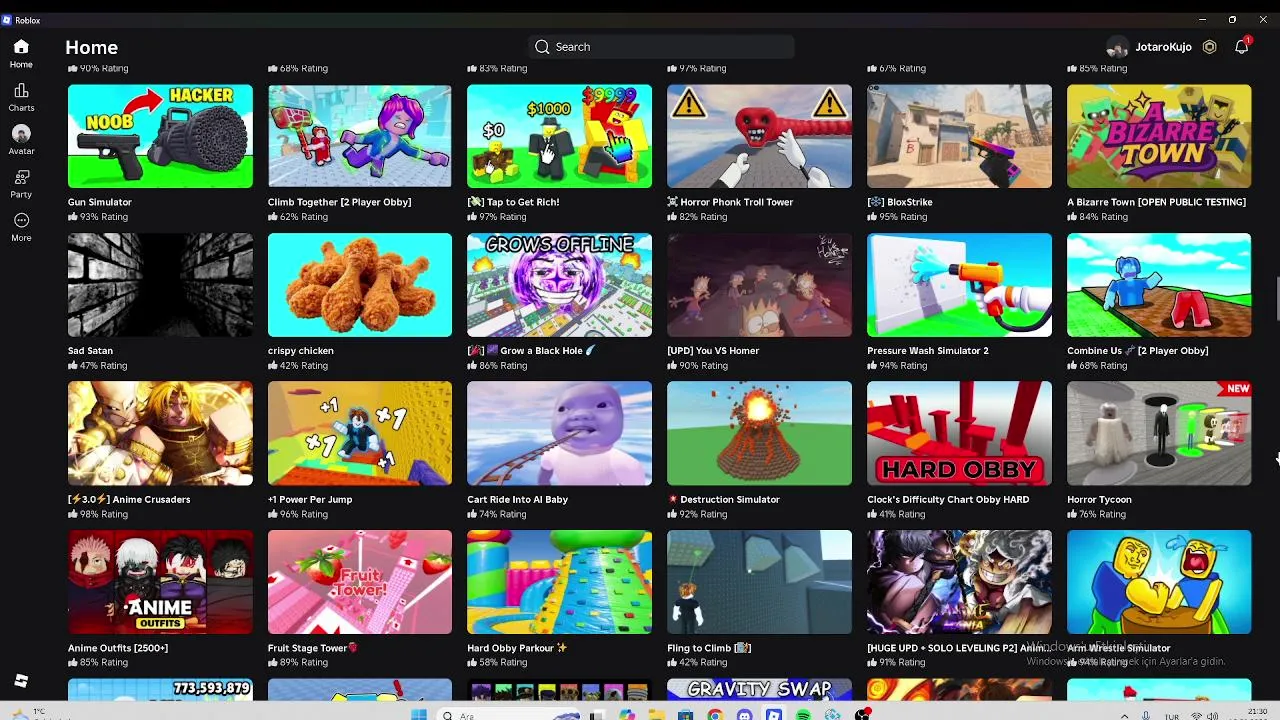Select the Horror Tycoon title
The width and height of the screenshot is (1280, 720).
[x=1099, y=499]
